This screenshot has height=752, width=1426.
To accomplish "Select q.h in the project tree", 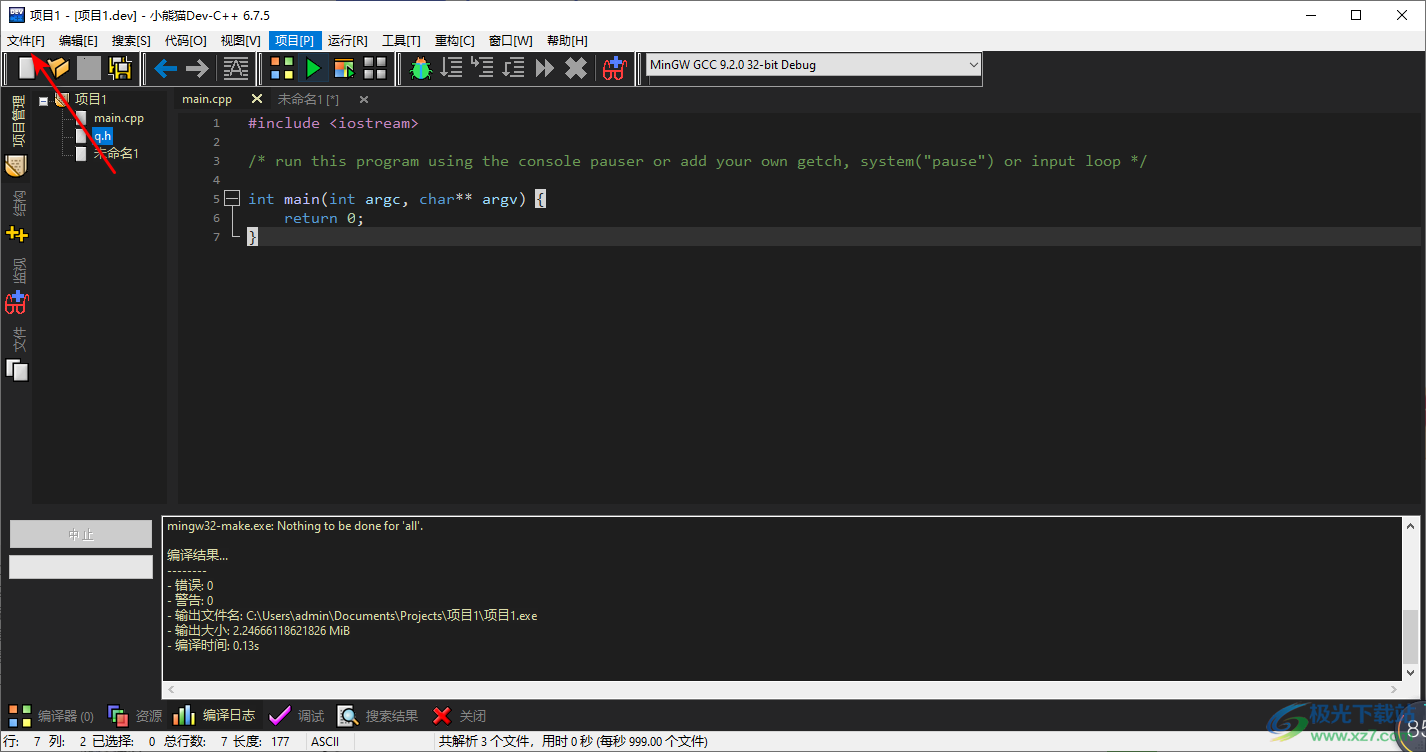I will 103,136.
